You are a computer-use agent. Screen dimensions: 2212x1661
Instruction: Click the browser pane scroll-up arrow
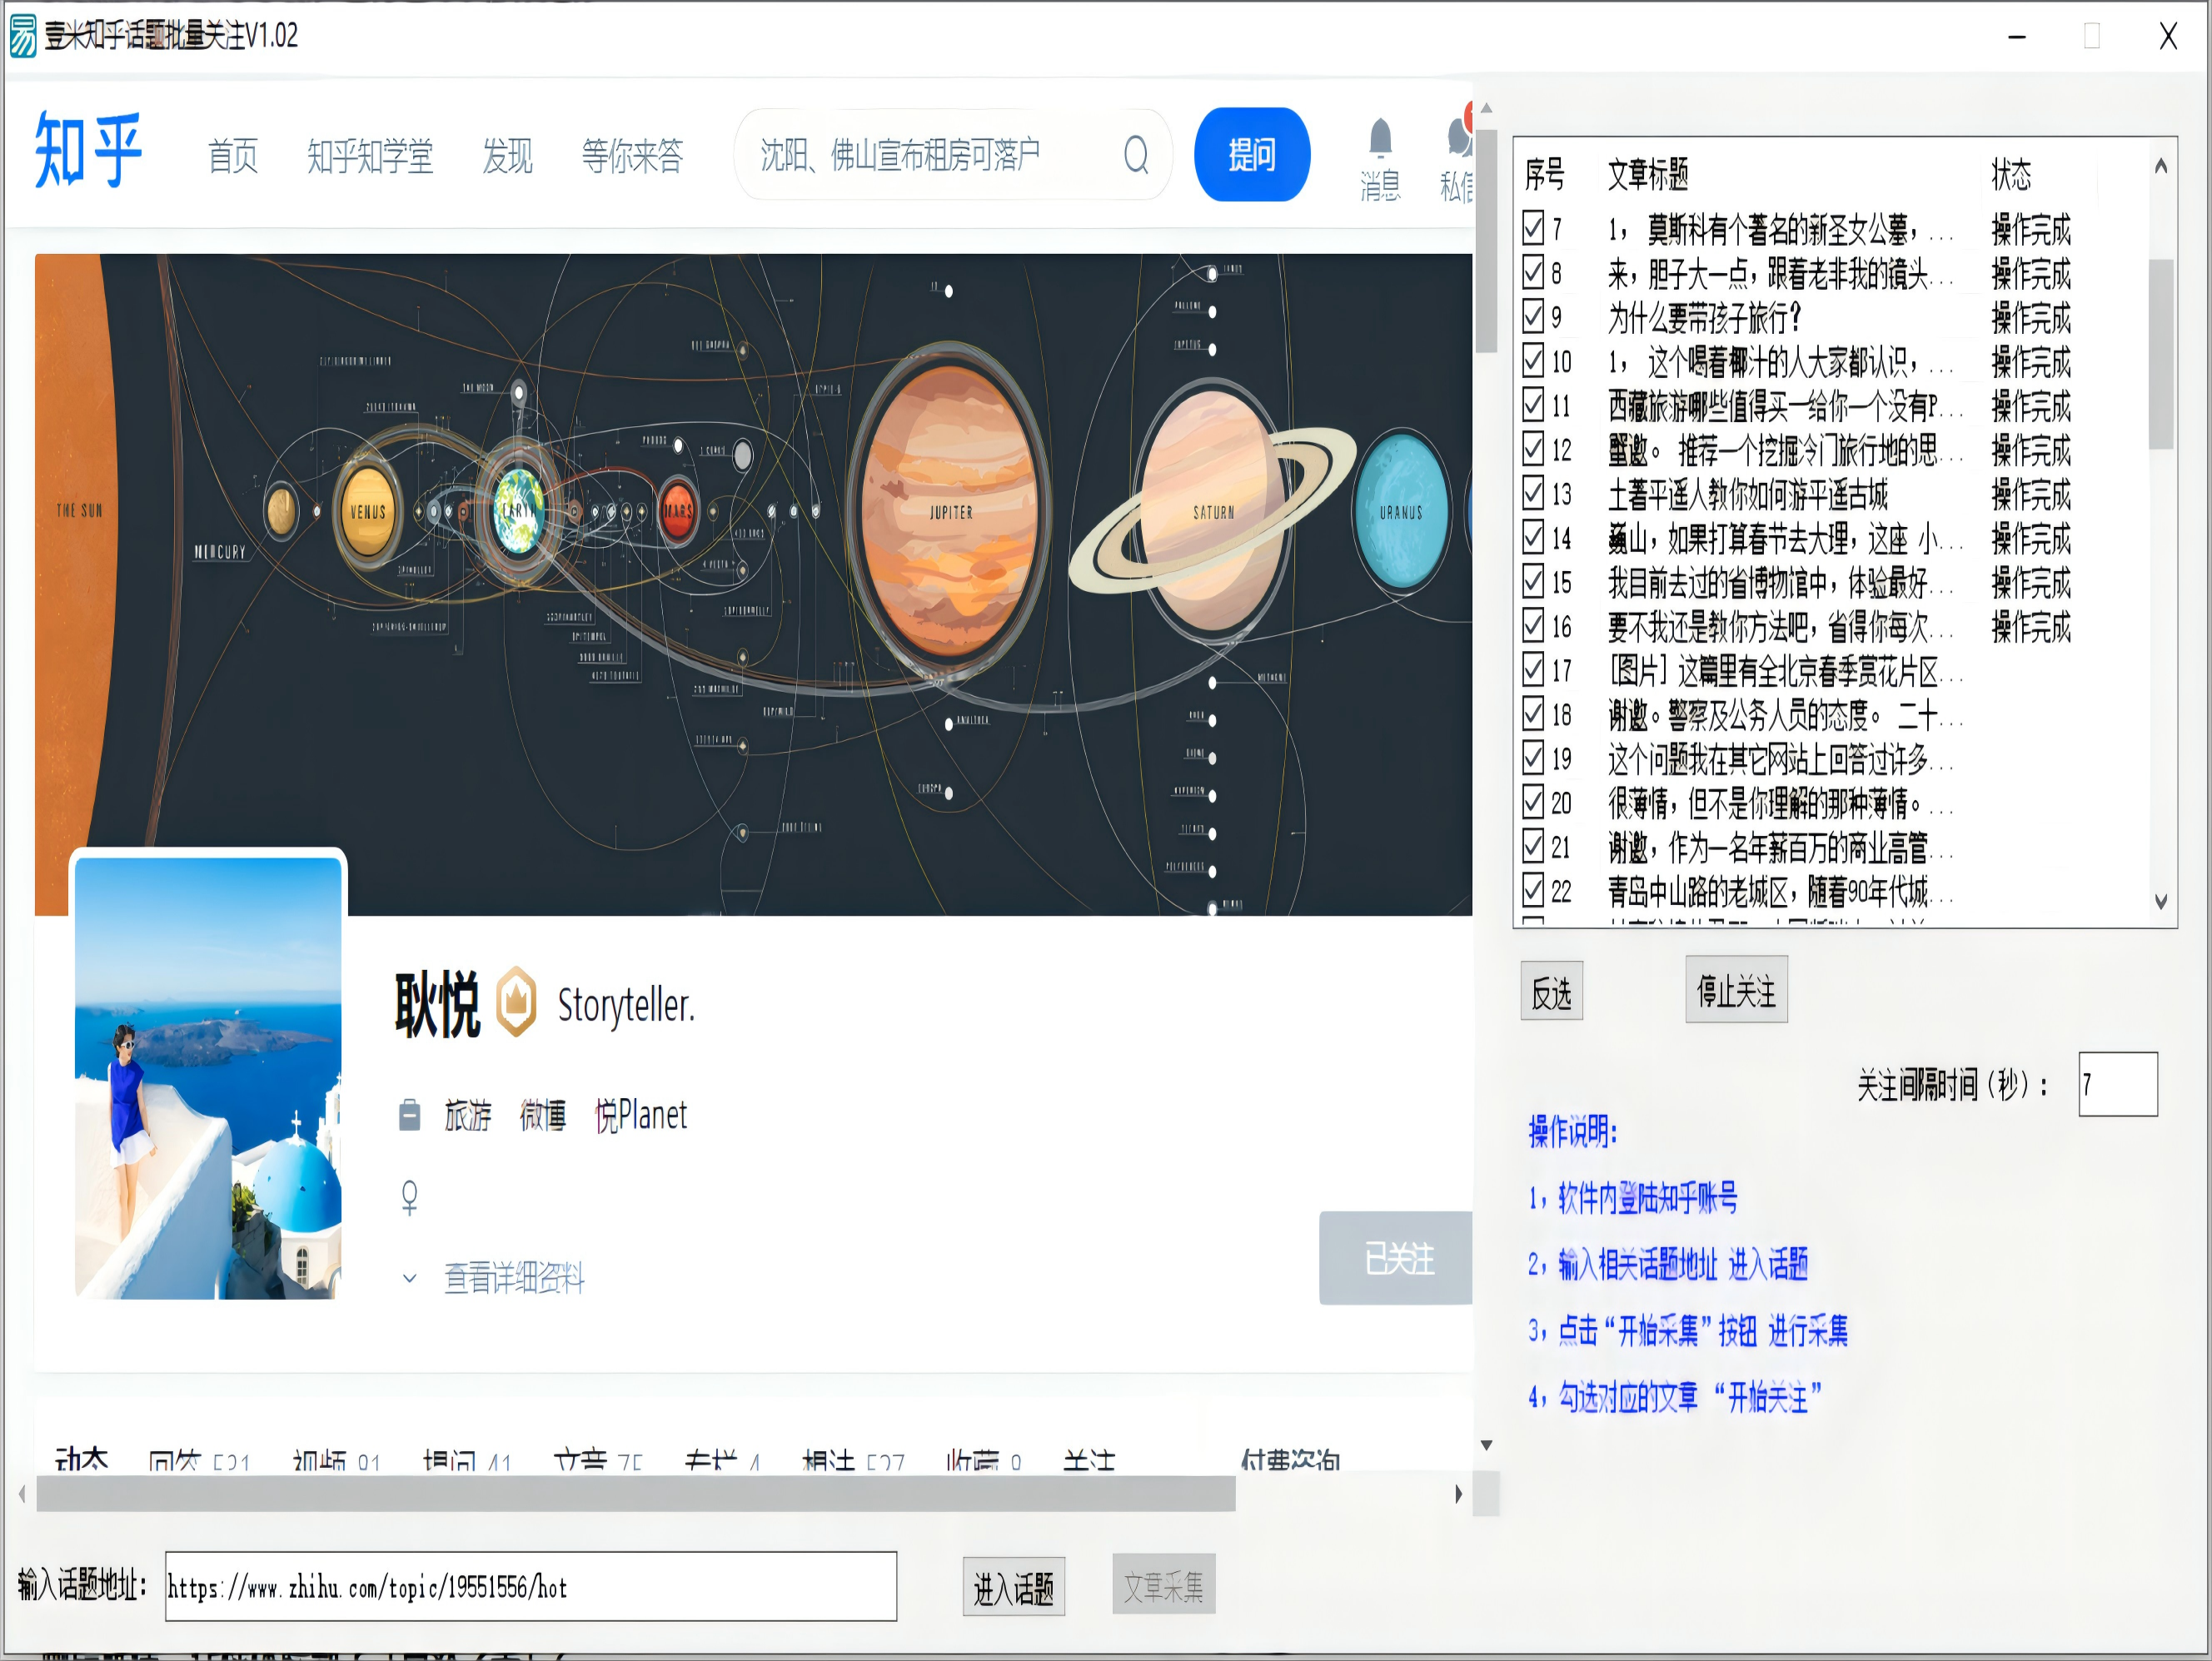pyautogui.click(x=1486, y=108)
